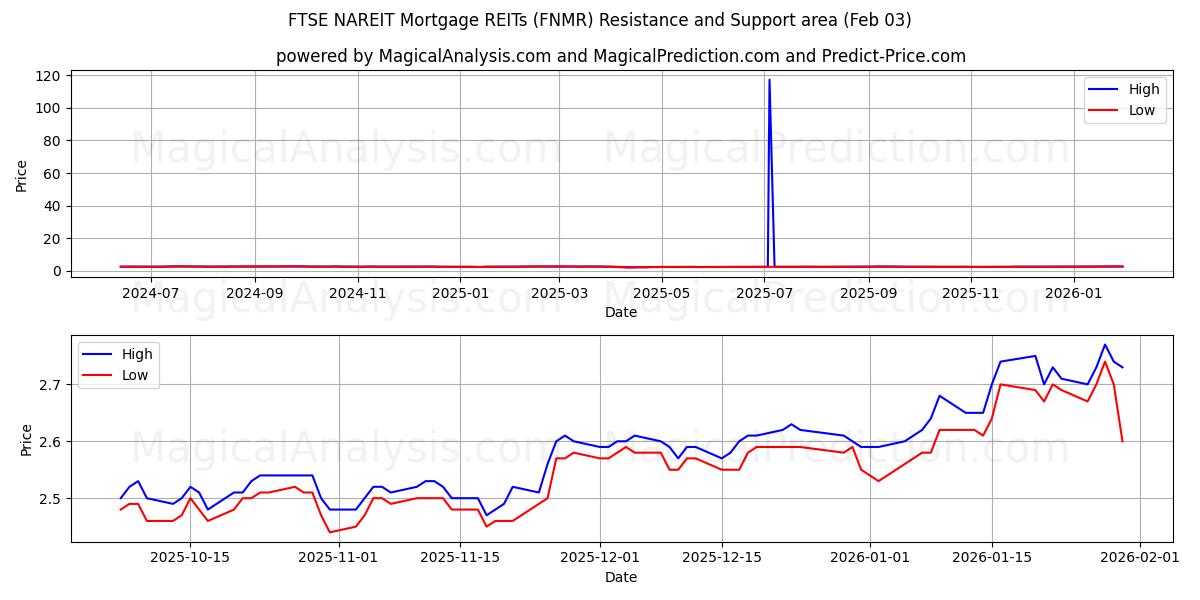Toggle the High entry in the bottom legend
The height and width of the screenshot is (600, 1200).
(x=140, y=354)
